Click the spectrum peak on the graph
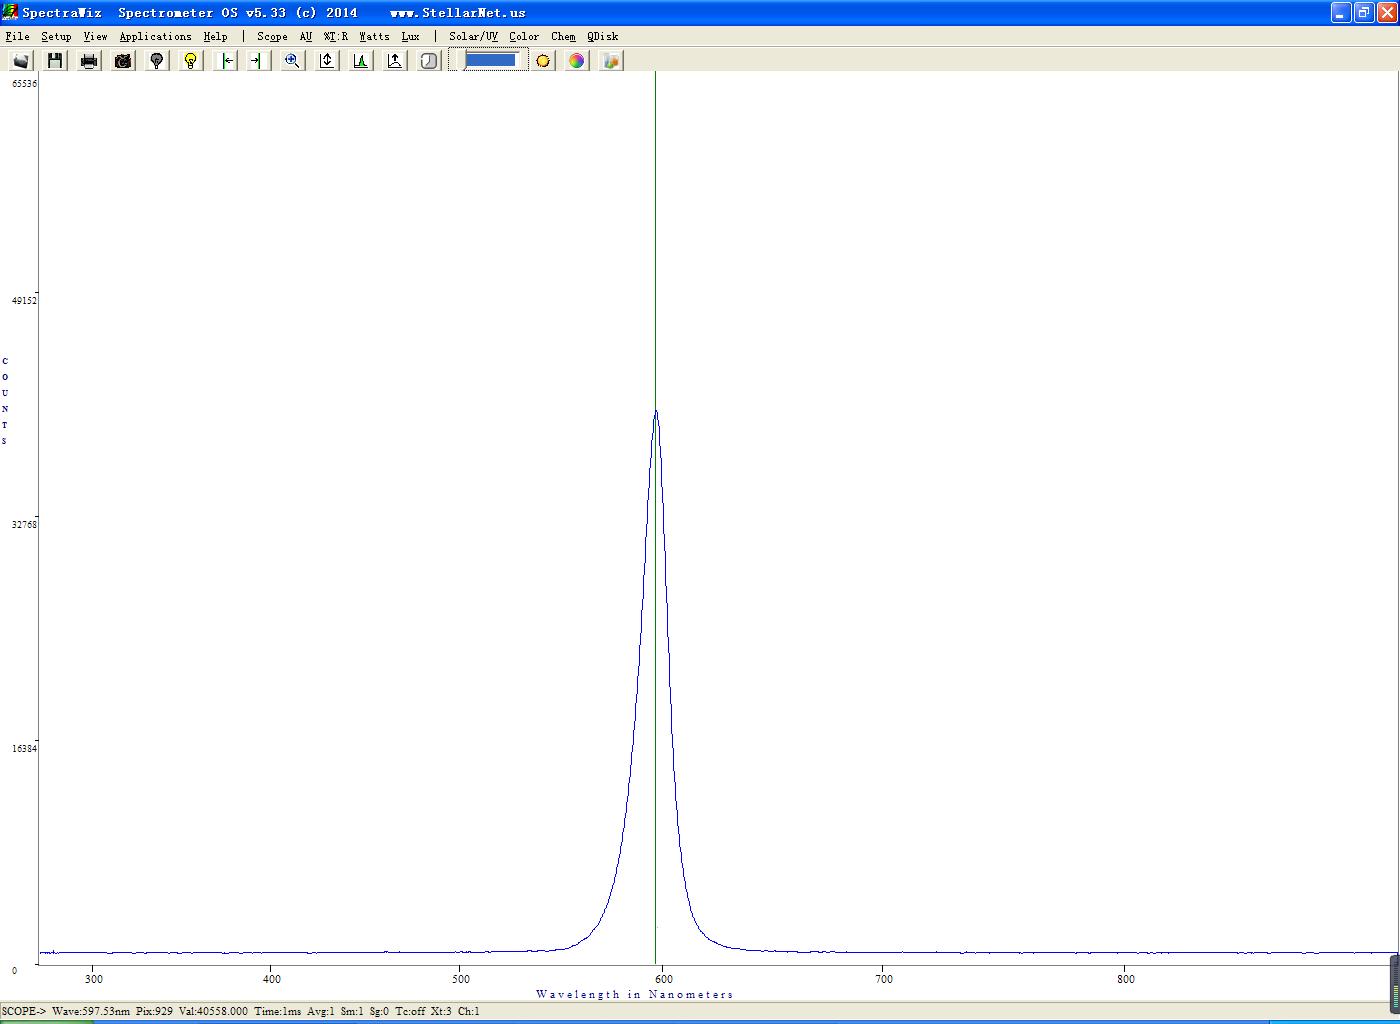This screenshot has width=1400, height=1024. point(656,412)
